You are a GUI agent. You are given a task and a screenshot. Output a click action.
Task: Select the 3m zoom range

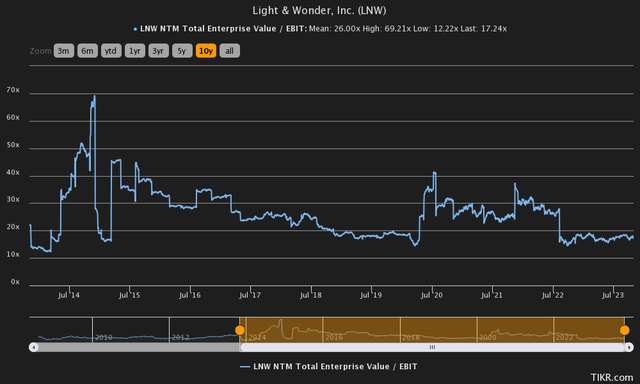[64, 51]
